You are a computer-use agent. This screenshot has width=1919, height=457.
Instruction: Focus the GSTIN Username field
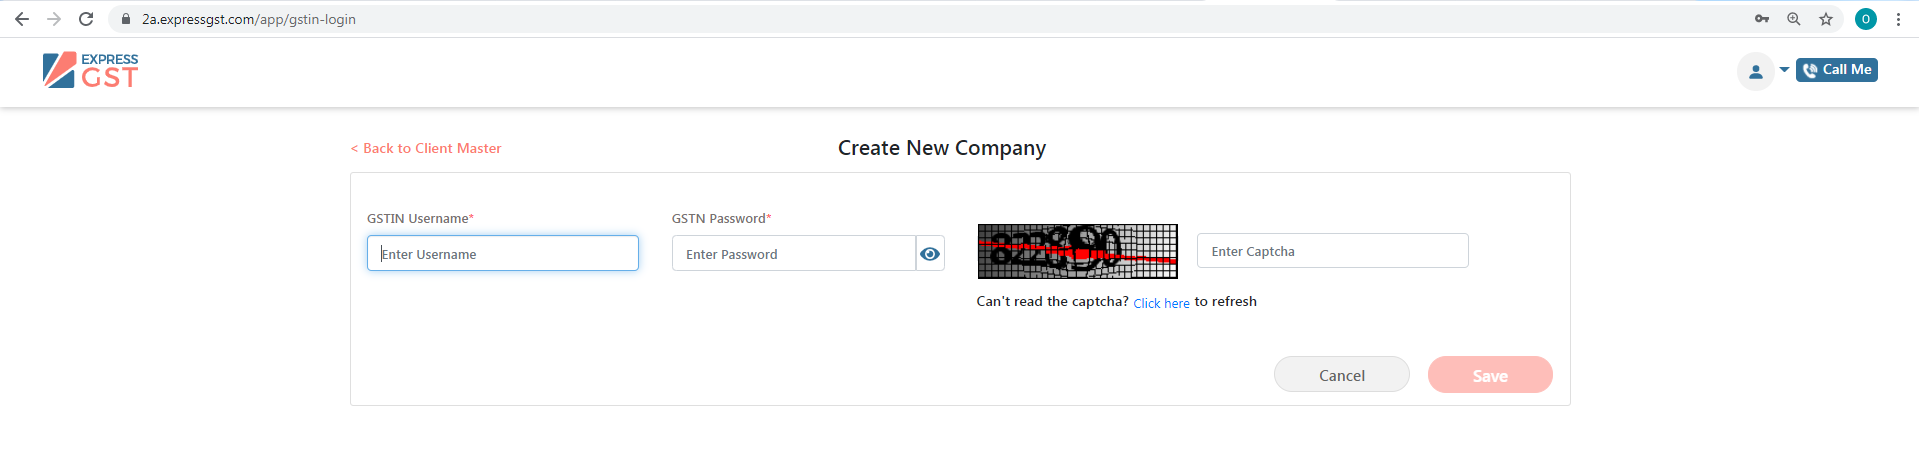pyautogui.click(x=503, y=253)
